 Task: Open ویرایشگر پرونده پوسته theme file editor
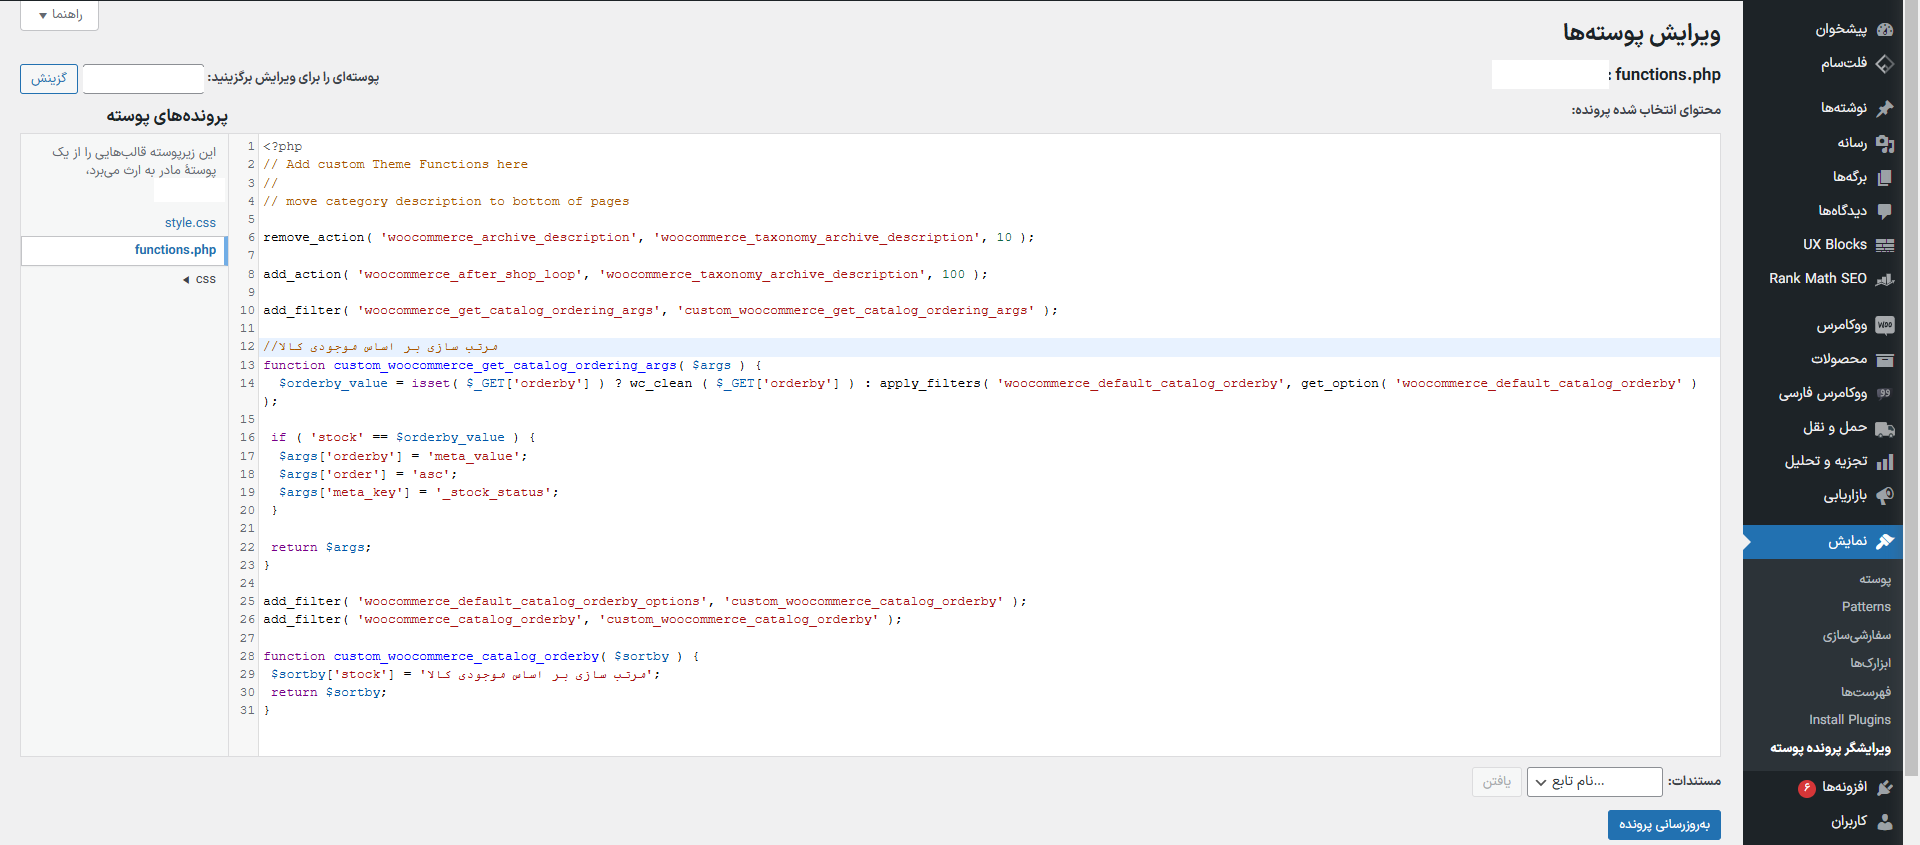click(x=1830, y=748)
